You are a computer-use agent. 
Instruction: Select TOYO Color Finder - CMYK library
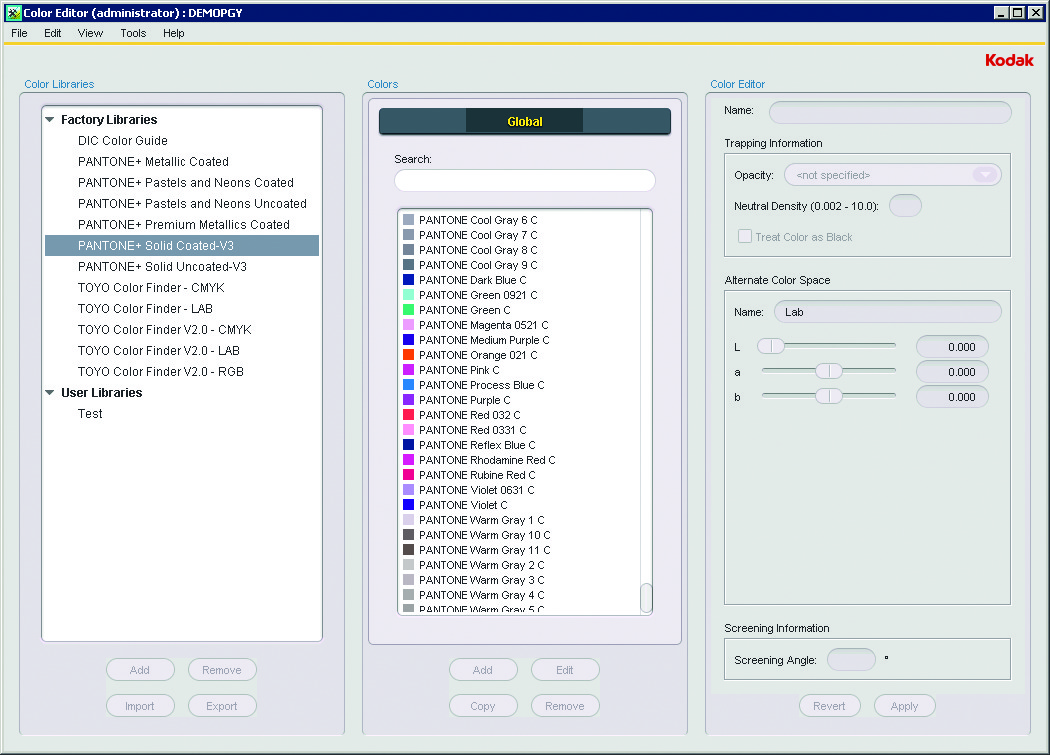(151, 287)
